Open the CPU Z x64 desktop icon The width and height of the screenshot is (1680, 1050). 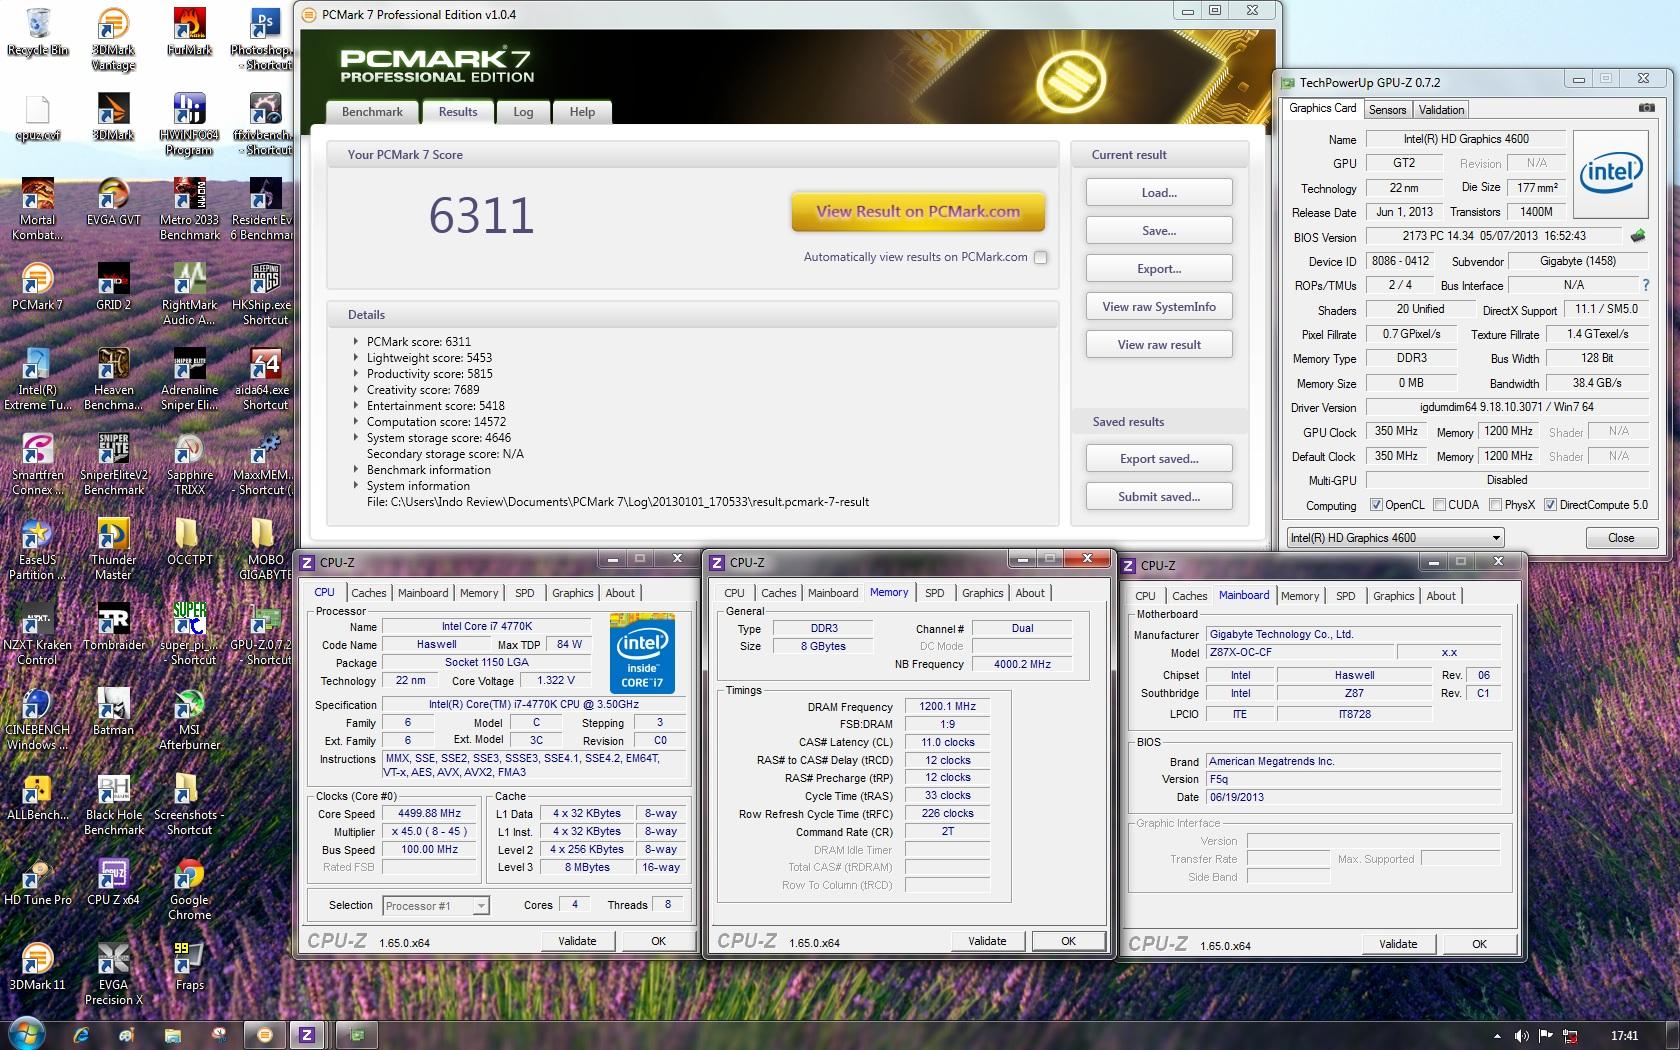[113, 881]
